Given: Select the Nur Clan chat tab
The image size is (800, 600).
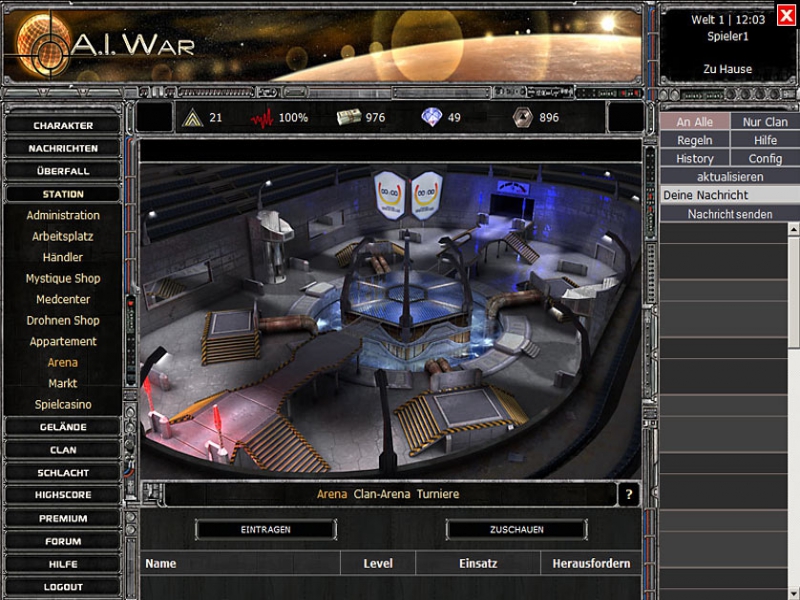Looking at the screenshot, I should (765, 122).
